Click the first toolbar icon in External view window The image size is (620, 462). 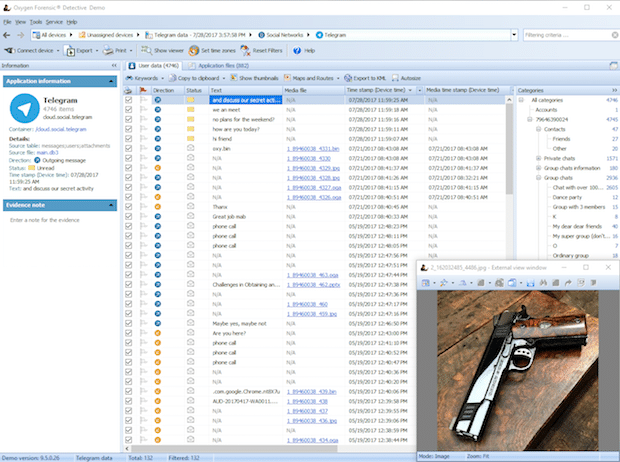click(425, 283)
